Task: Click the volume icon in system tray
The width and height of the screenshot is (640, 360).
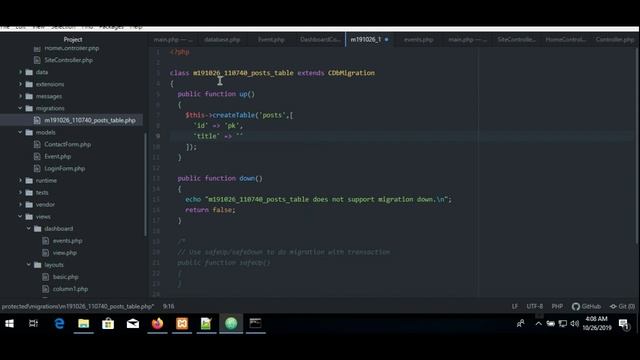Action: 575,324
